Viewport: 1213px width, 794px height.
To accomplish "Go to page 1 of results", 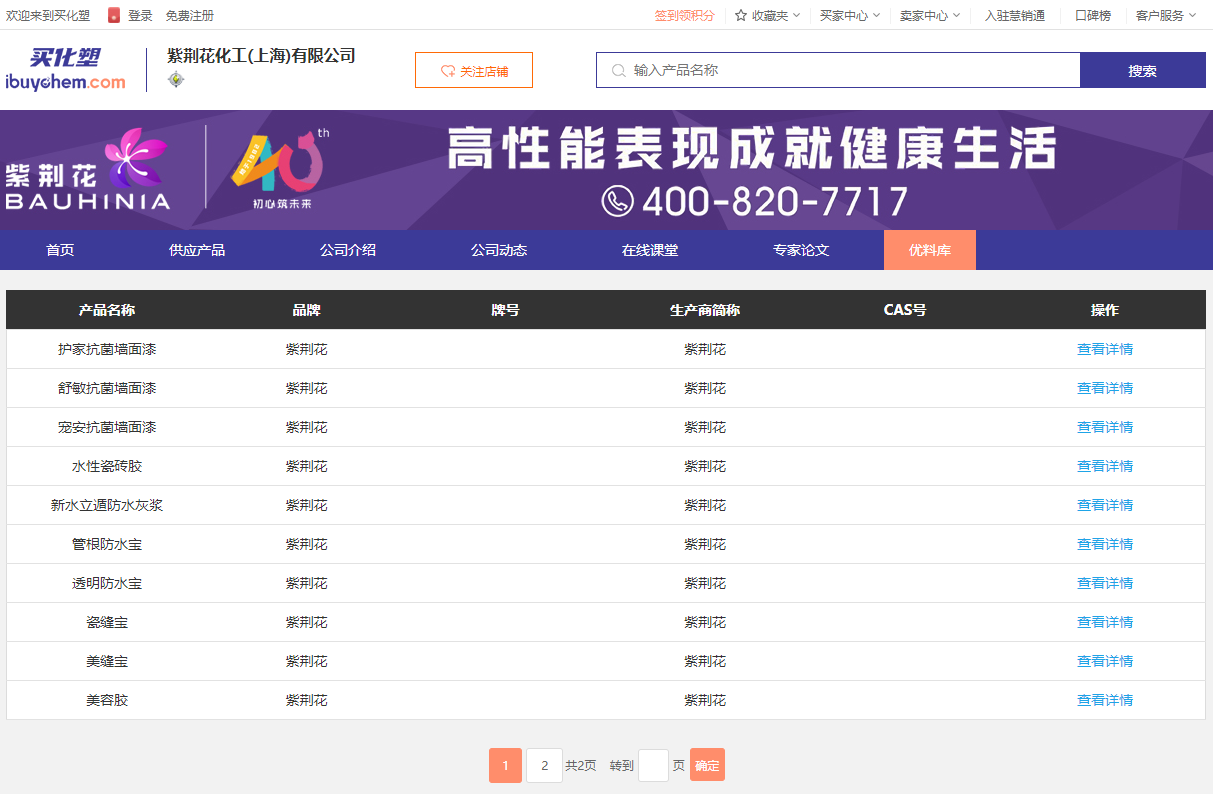I will coord(505,766).
